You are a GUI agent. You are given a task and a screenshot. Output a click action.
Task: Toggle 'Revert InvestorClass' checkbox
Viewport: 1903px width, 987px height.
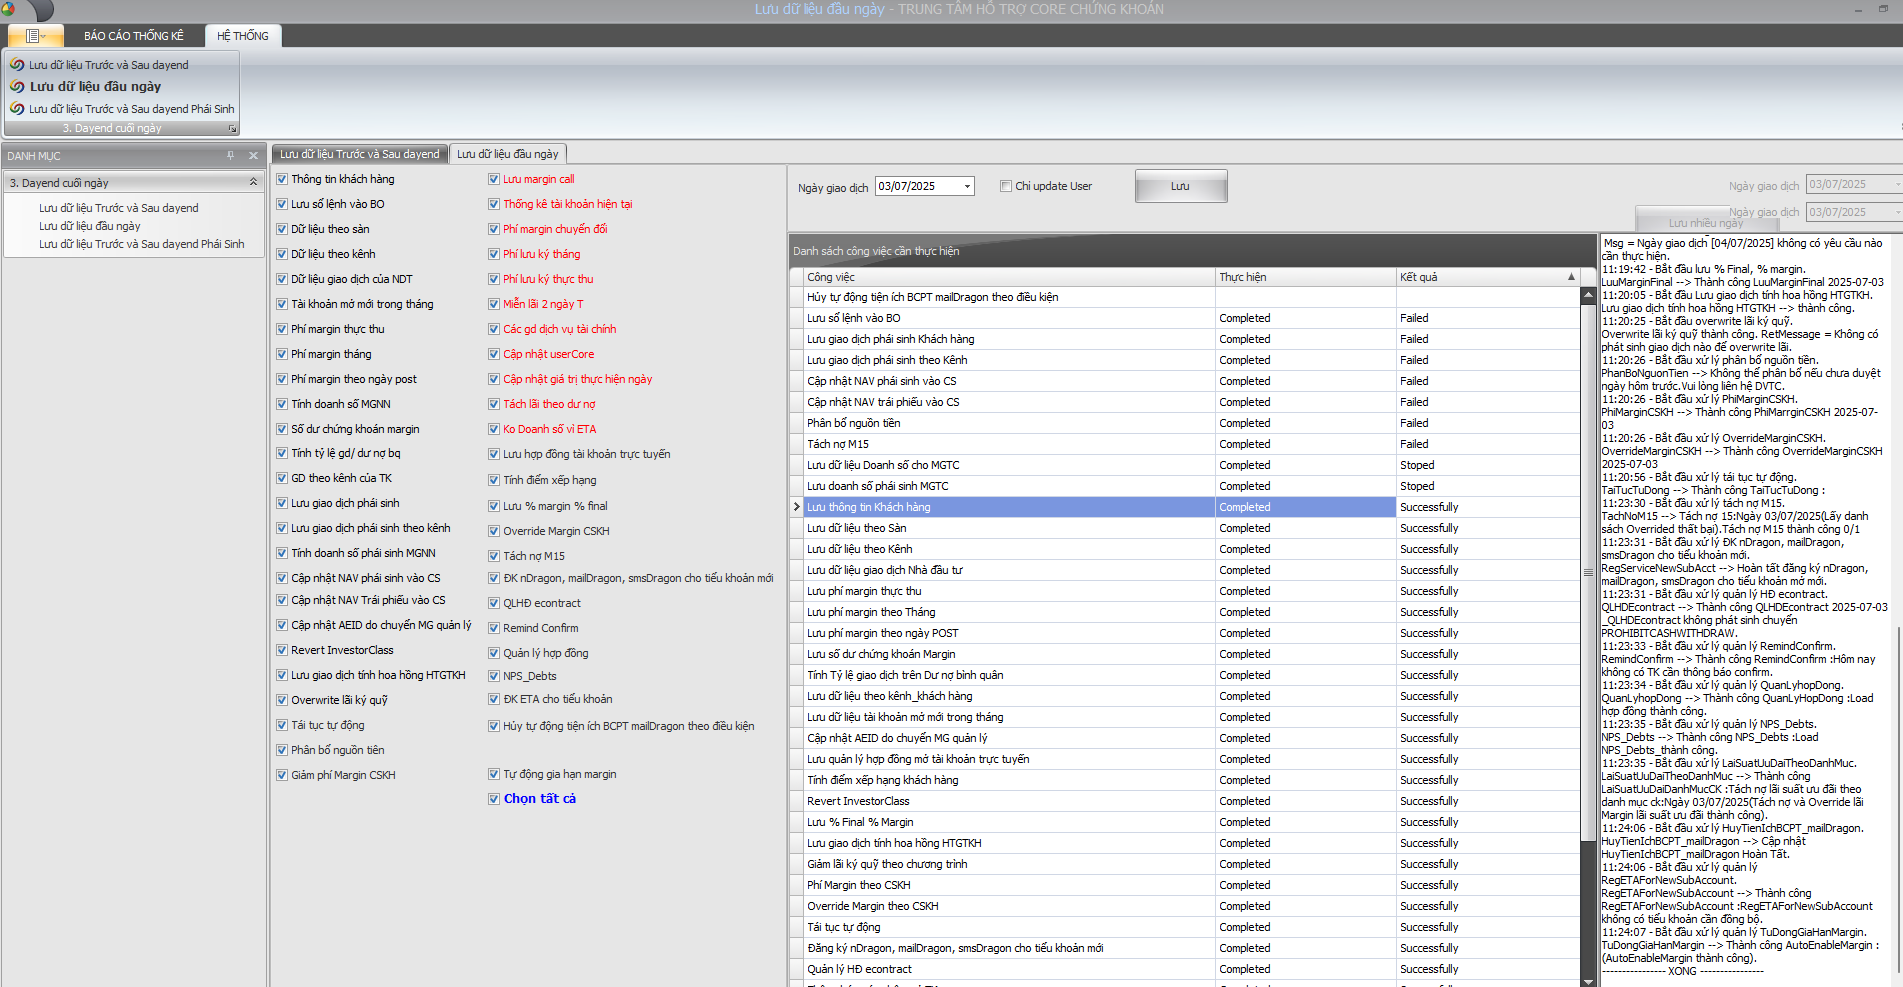282,650
